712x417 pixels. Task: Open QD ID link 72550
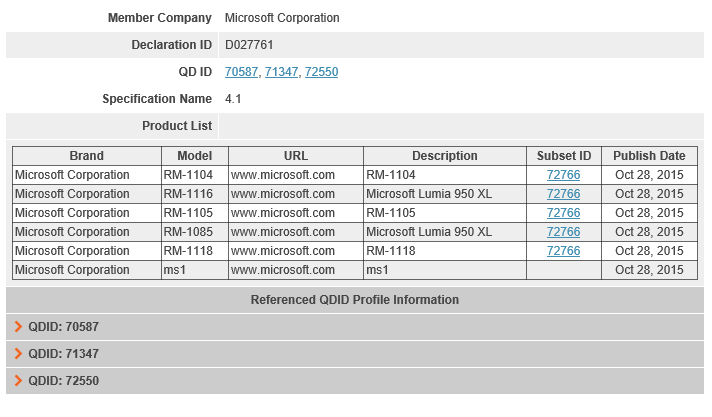click(321, 72)
